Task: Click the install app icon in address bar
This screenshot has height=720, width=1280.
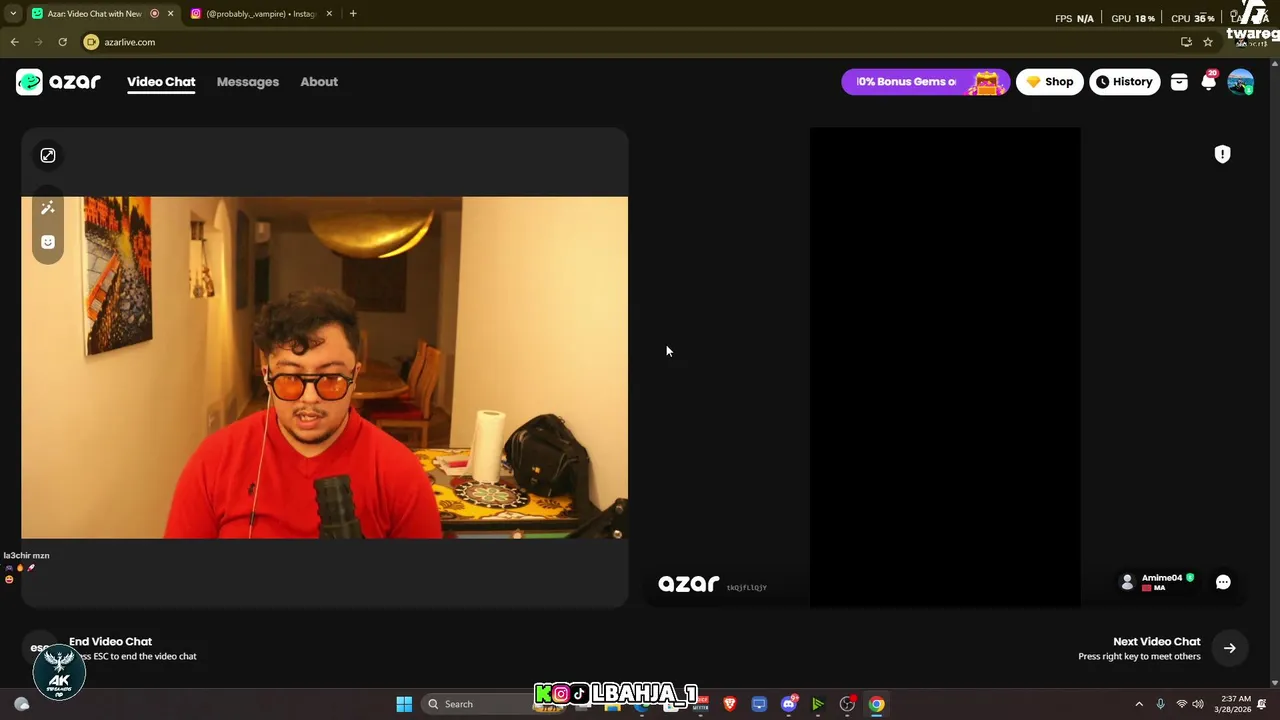Action: pyautogui.click(x=1186, y=42)
